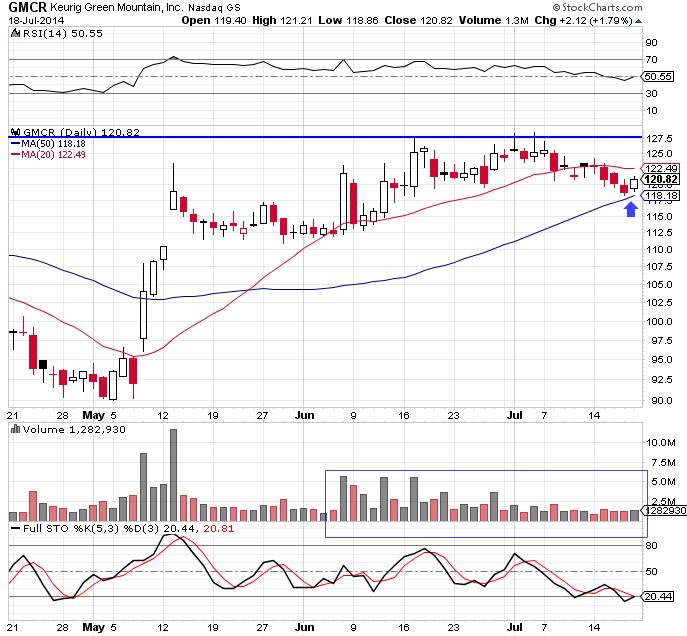Select the Close 120.82 value in the header
Image resolution: width=687 pixels, height=636 pixels.
point(418,21)
